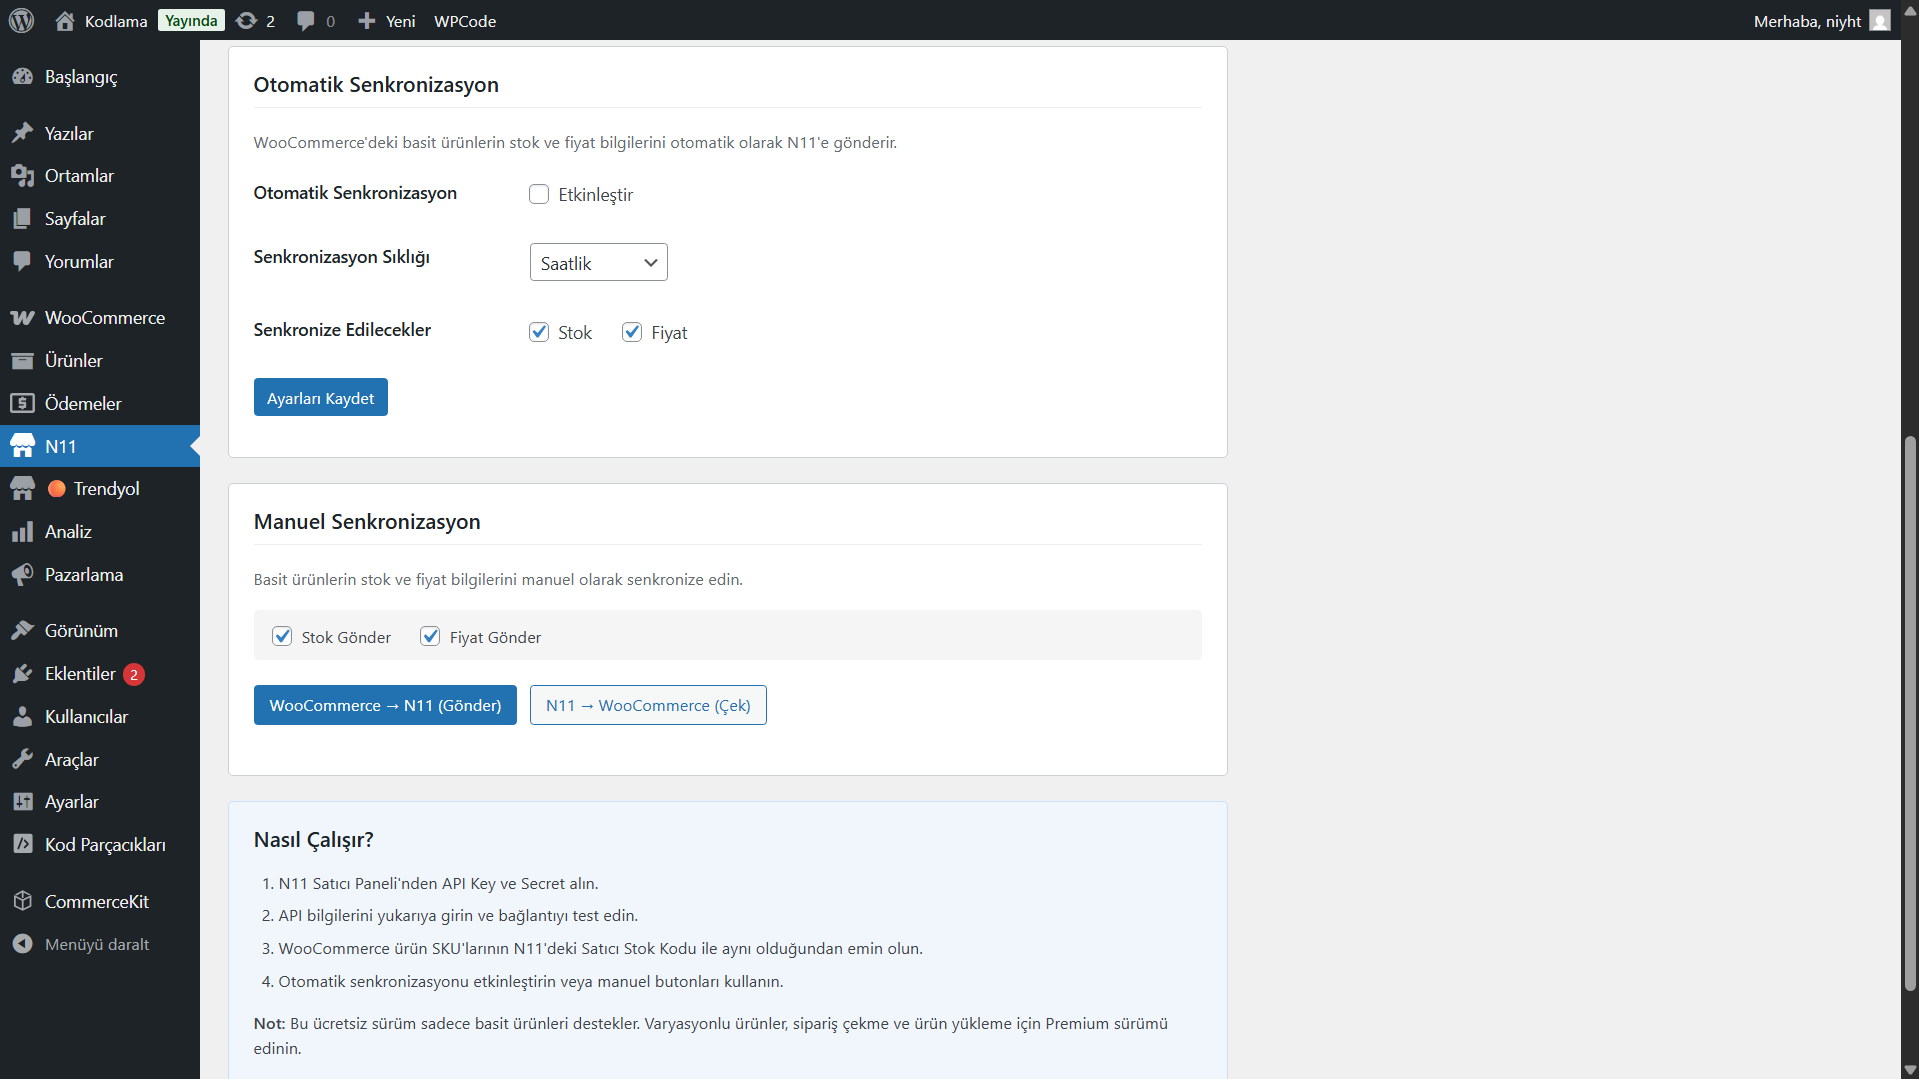Open the Kod Parçacıkları menu label
This screenshot has height=1079, width=1919.
coord(105,845)
